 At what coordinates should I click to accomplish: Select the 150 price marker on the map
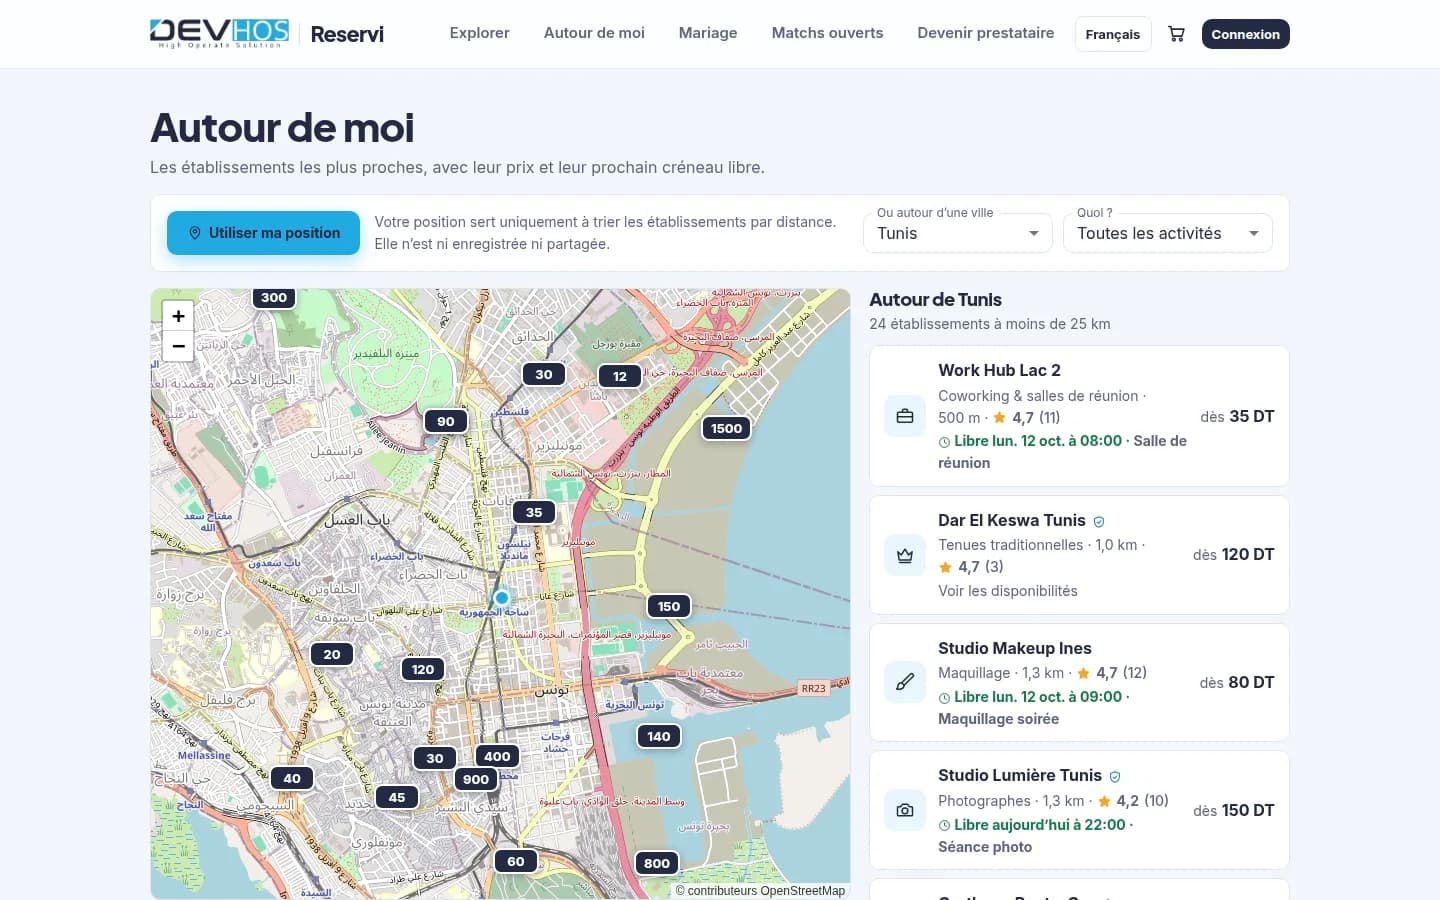pyautogui.click(x=669, y=606)
